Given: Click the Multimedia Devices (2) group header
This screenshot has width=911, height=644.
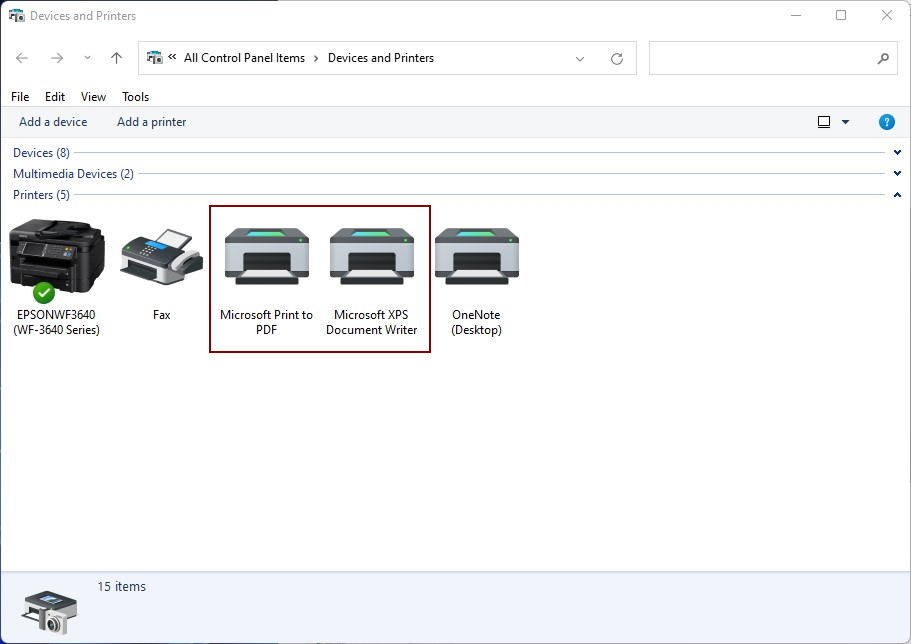Looking at the screenshot, I should tap(73, 174).
